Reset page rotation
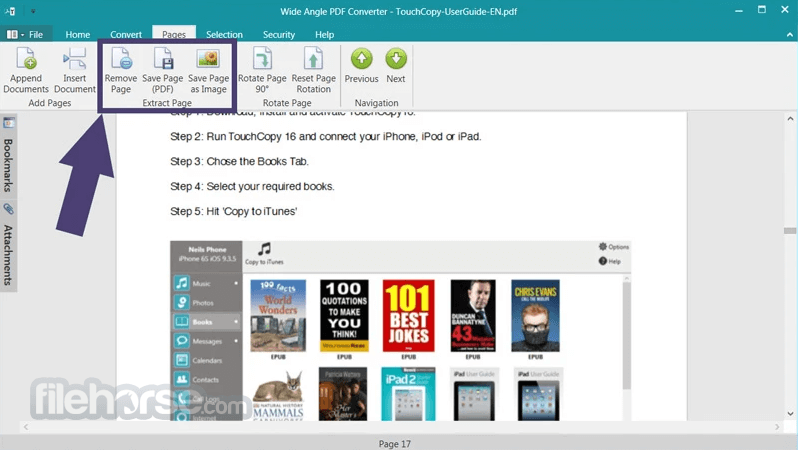The image size is (798, 450). coord(314,70)
